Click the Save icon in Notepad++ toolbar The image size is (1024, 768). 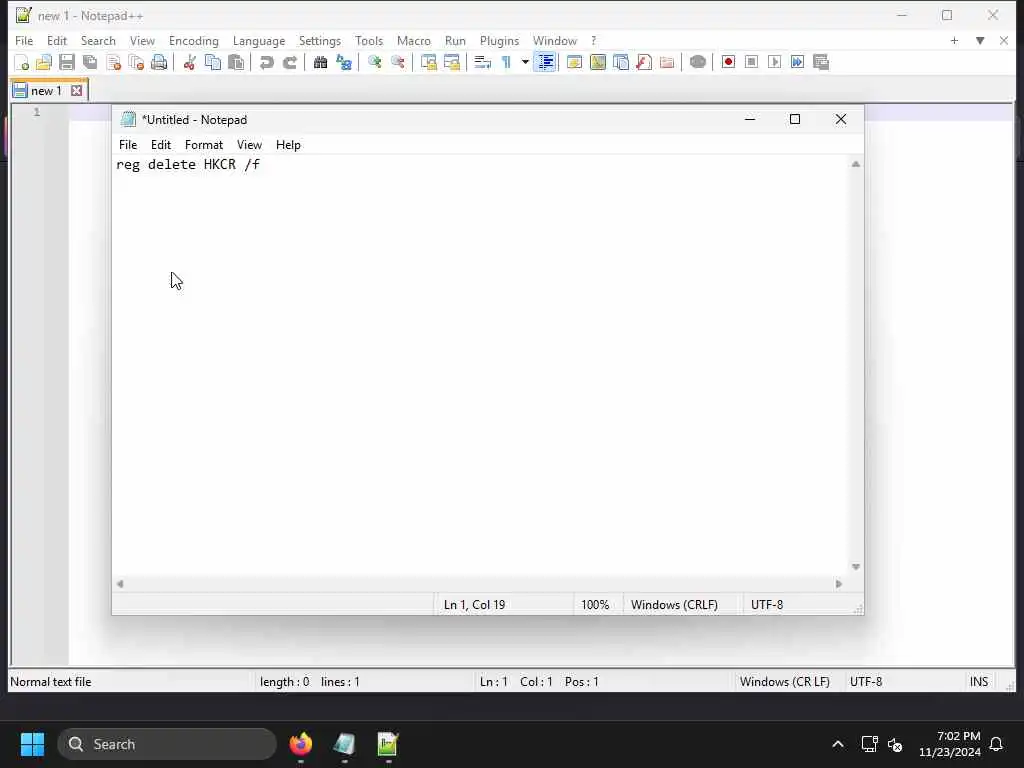pos(67,63)
